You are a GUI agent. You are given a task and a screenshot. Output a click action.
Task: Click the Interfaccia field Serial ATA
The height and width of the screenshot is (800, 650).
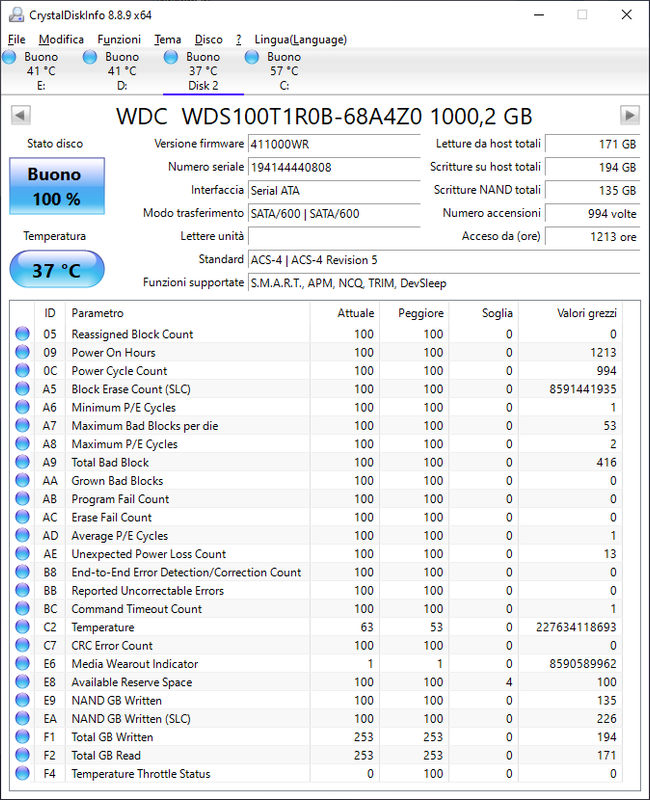pyautogui.click(x=334, y=190)
